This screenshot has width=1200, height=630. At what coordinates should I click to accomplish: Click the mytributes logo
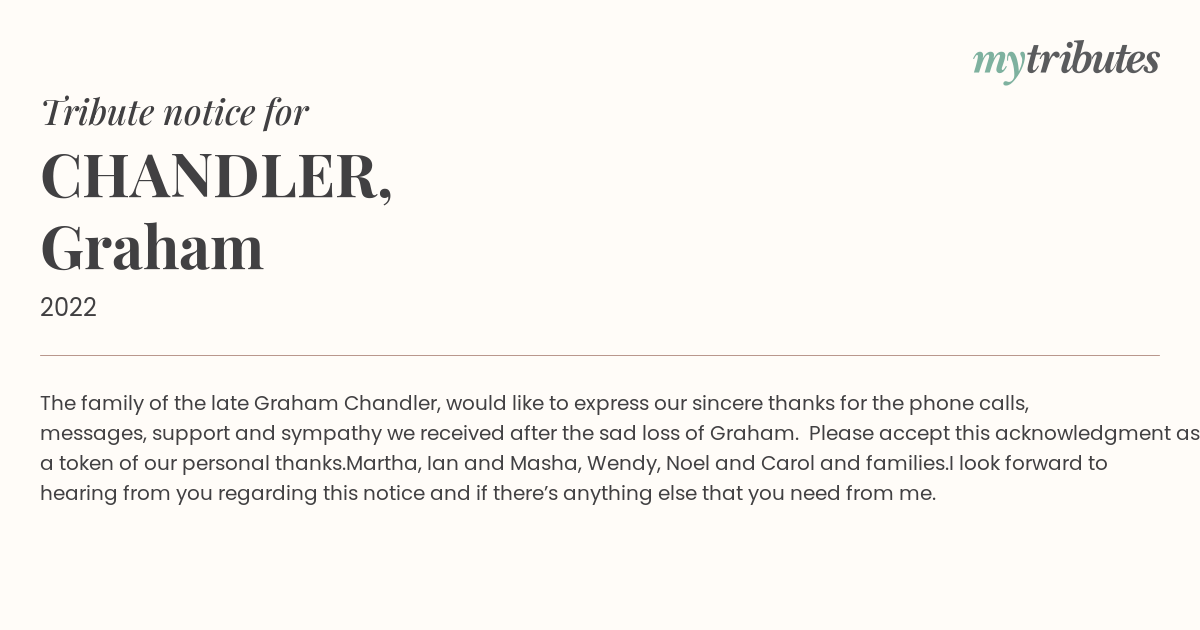pos(1066,60)
